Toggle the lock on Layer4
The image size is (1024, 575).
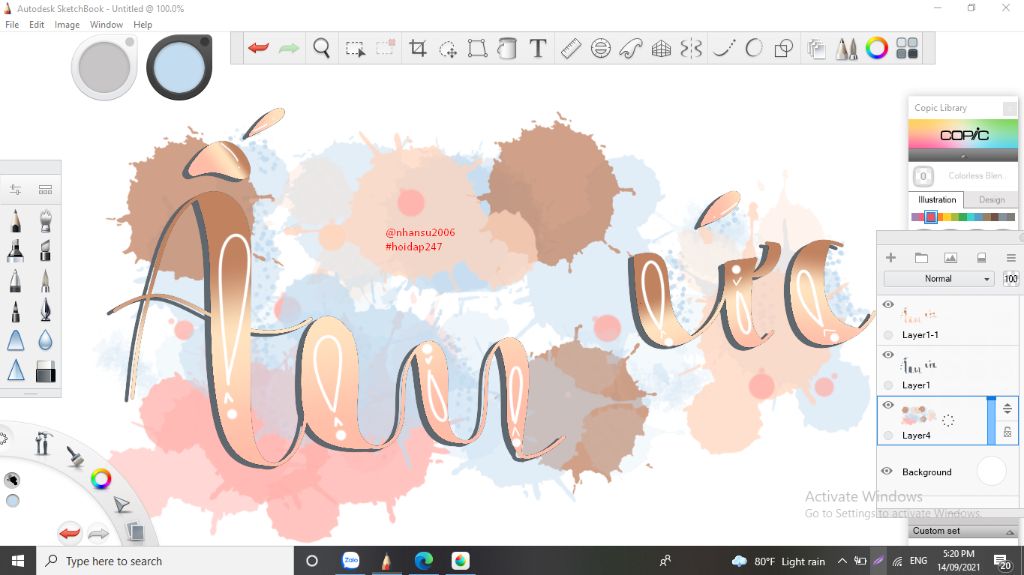click(x=1007, y=432)
